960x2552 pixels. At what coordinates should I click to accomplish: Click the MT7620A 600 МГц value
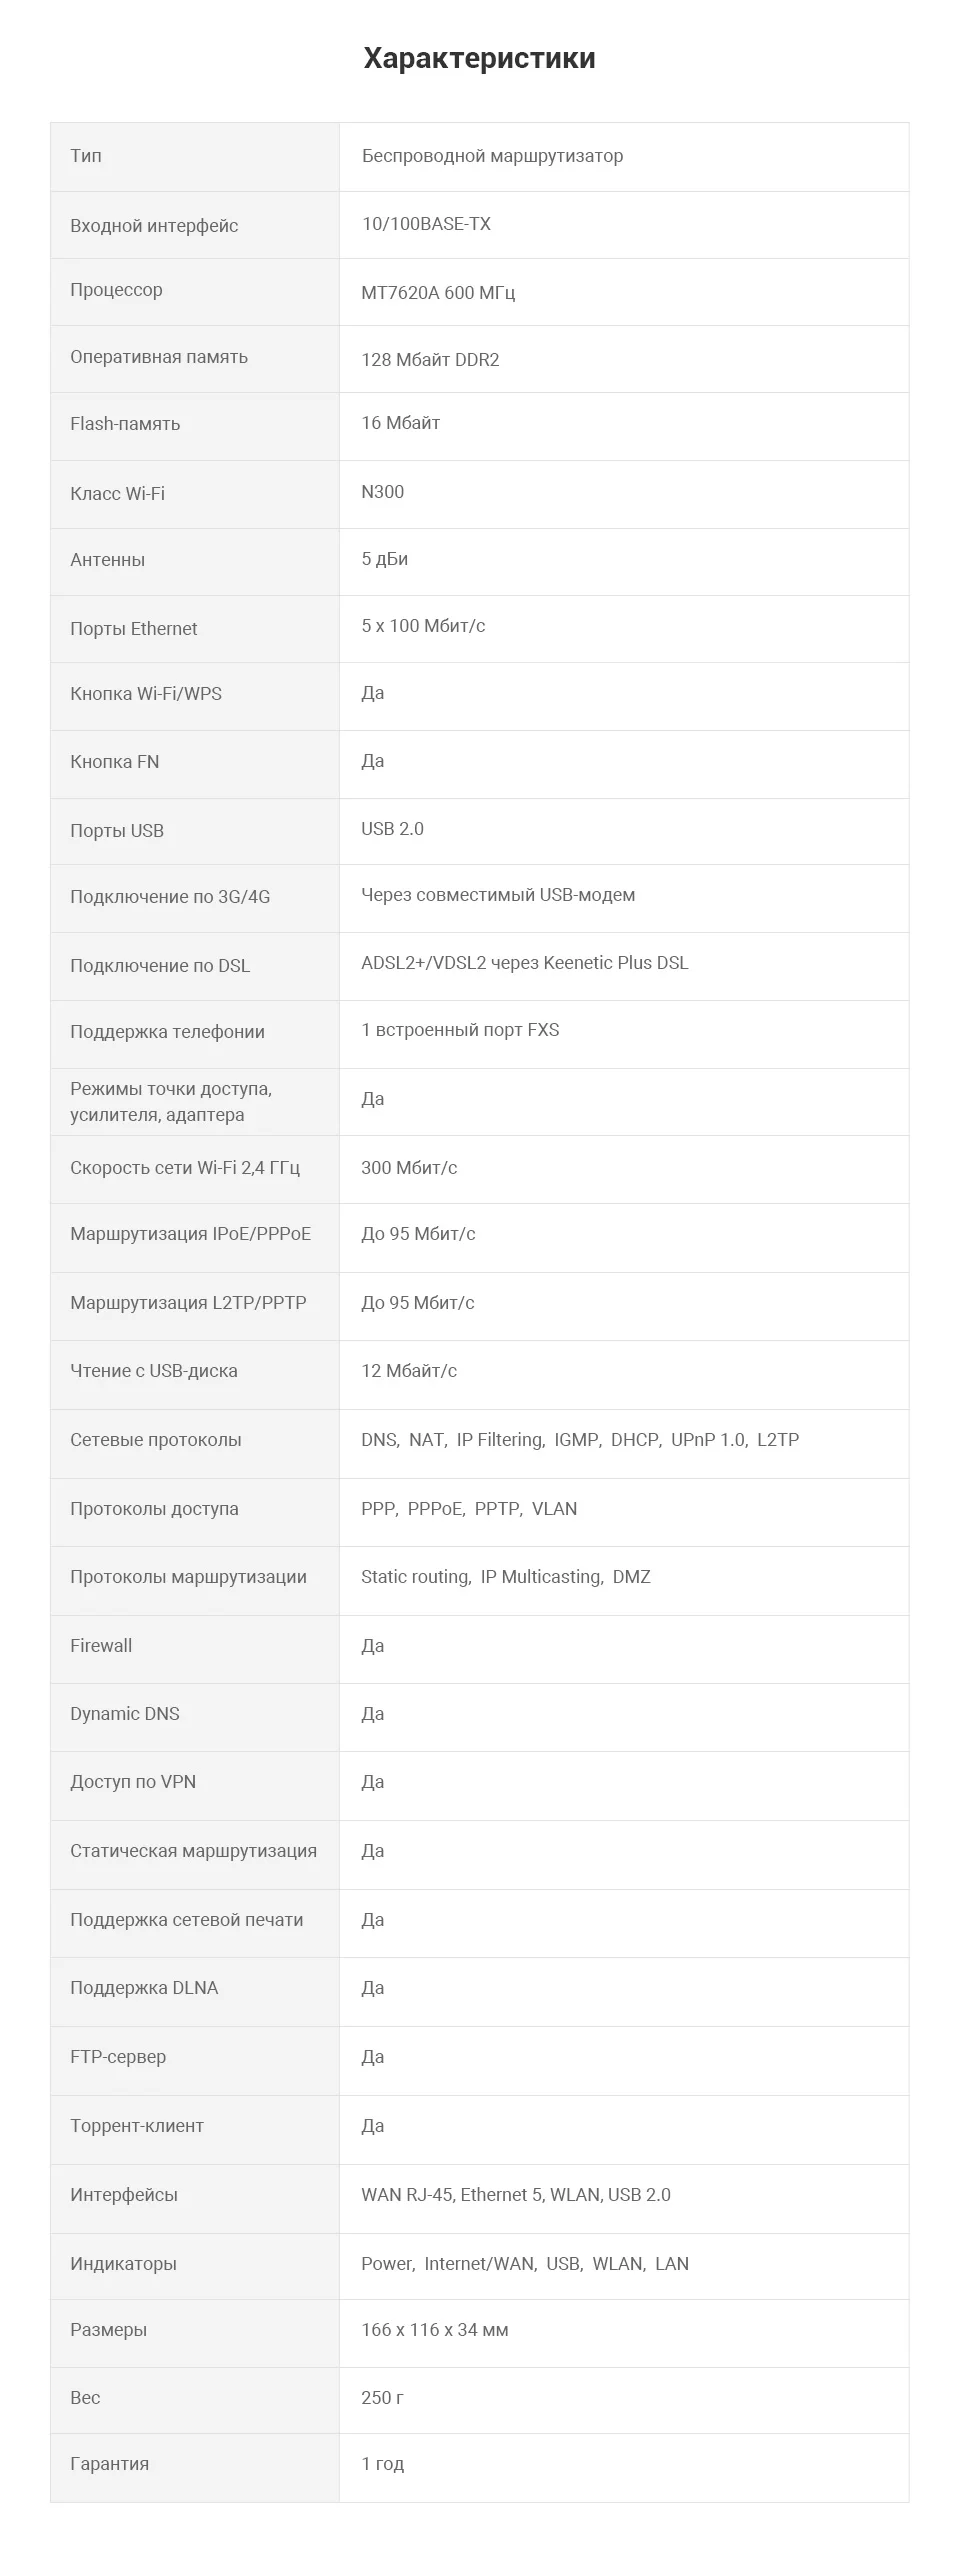pos(438,293)
